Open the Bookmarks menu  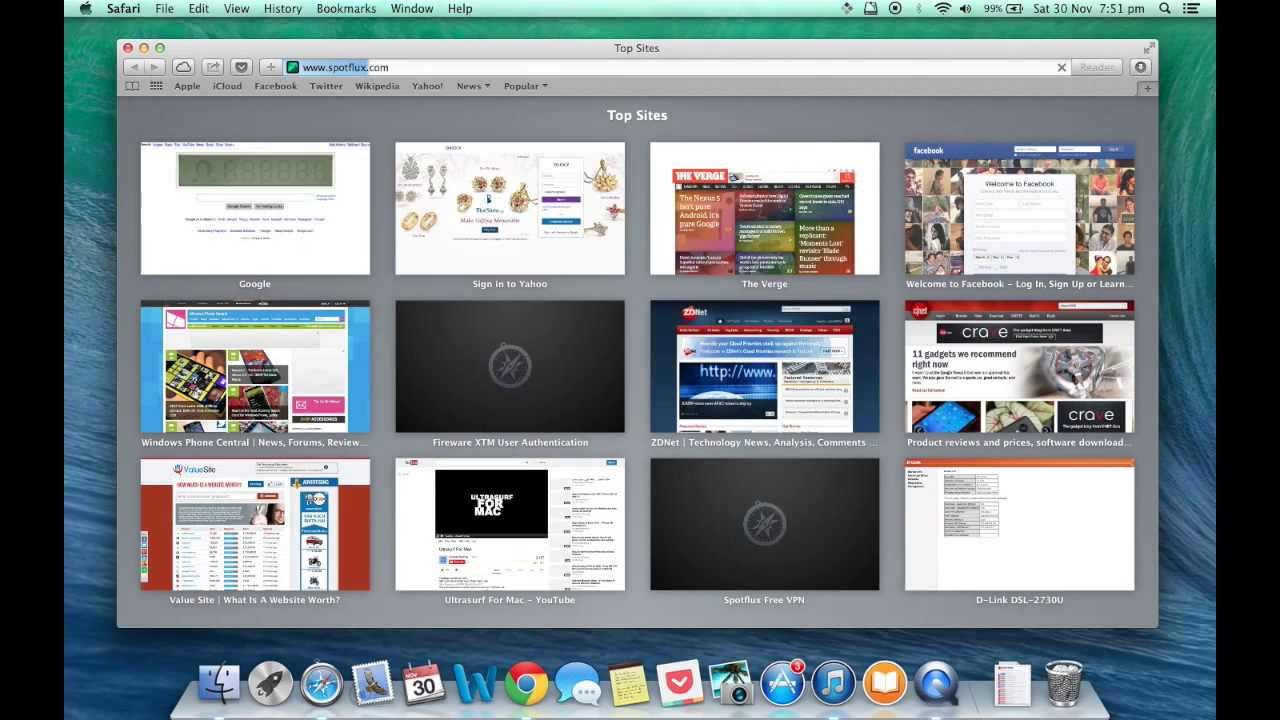click(346, 8)
